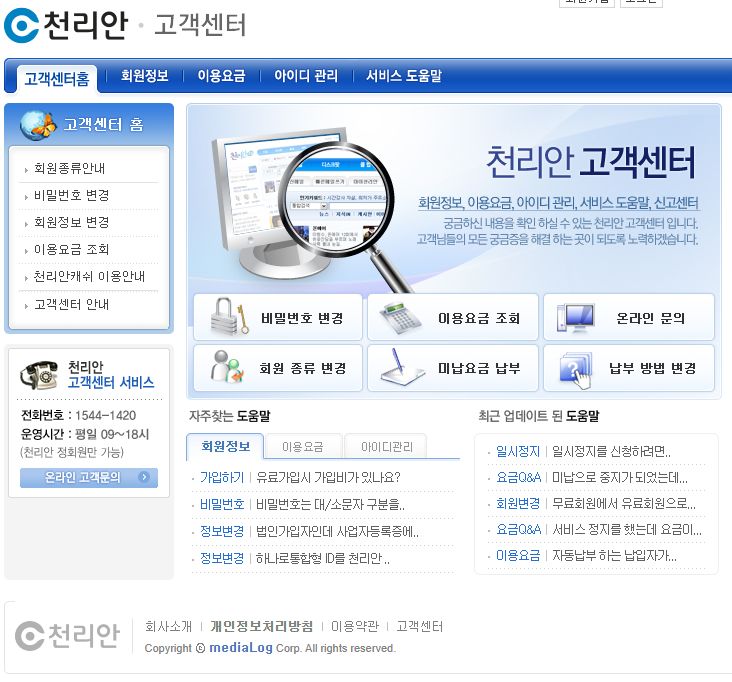Open the 비밀번호 help category link
Viewport: 732px width, 682px height.
coord(222,504)
